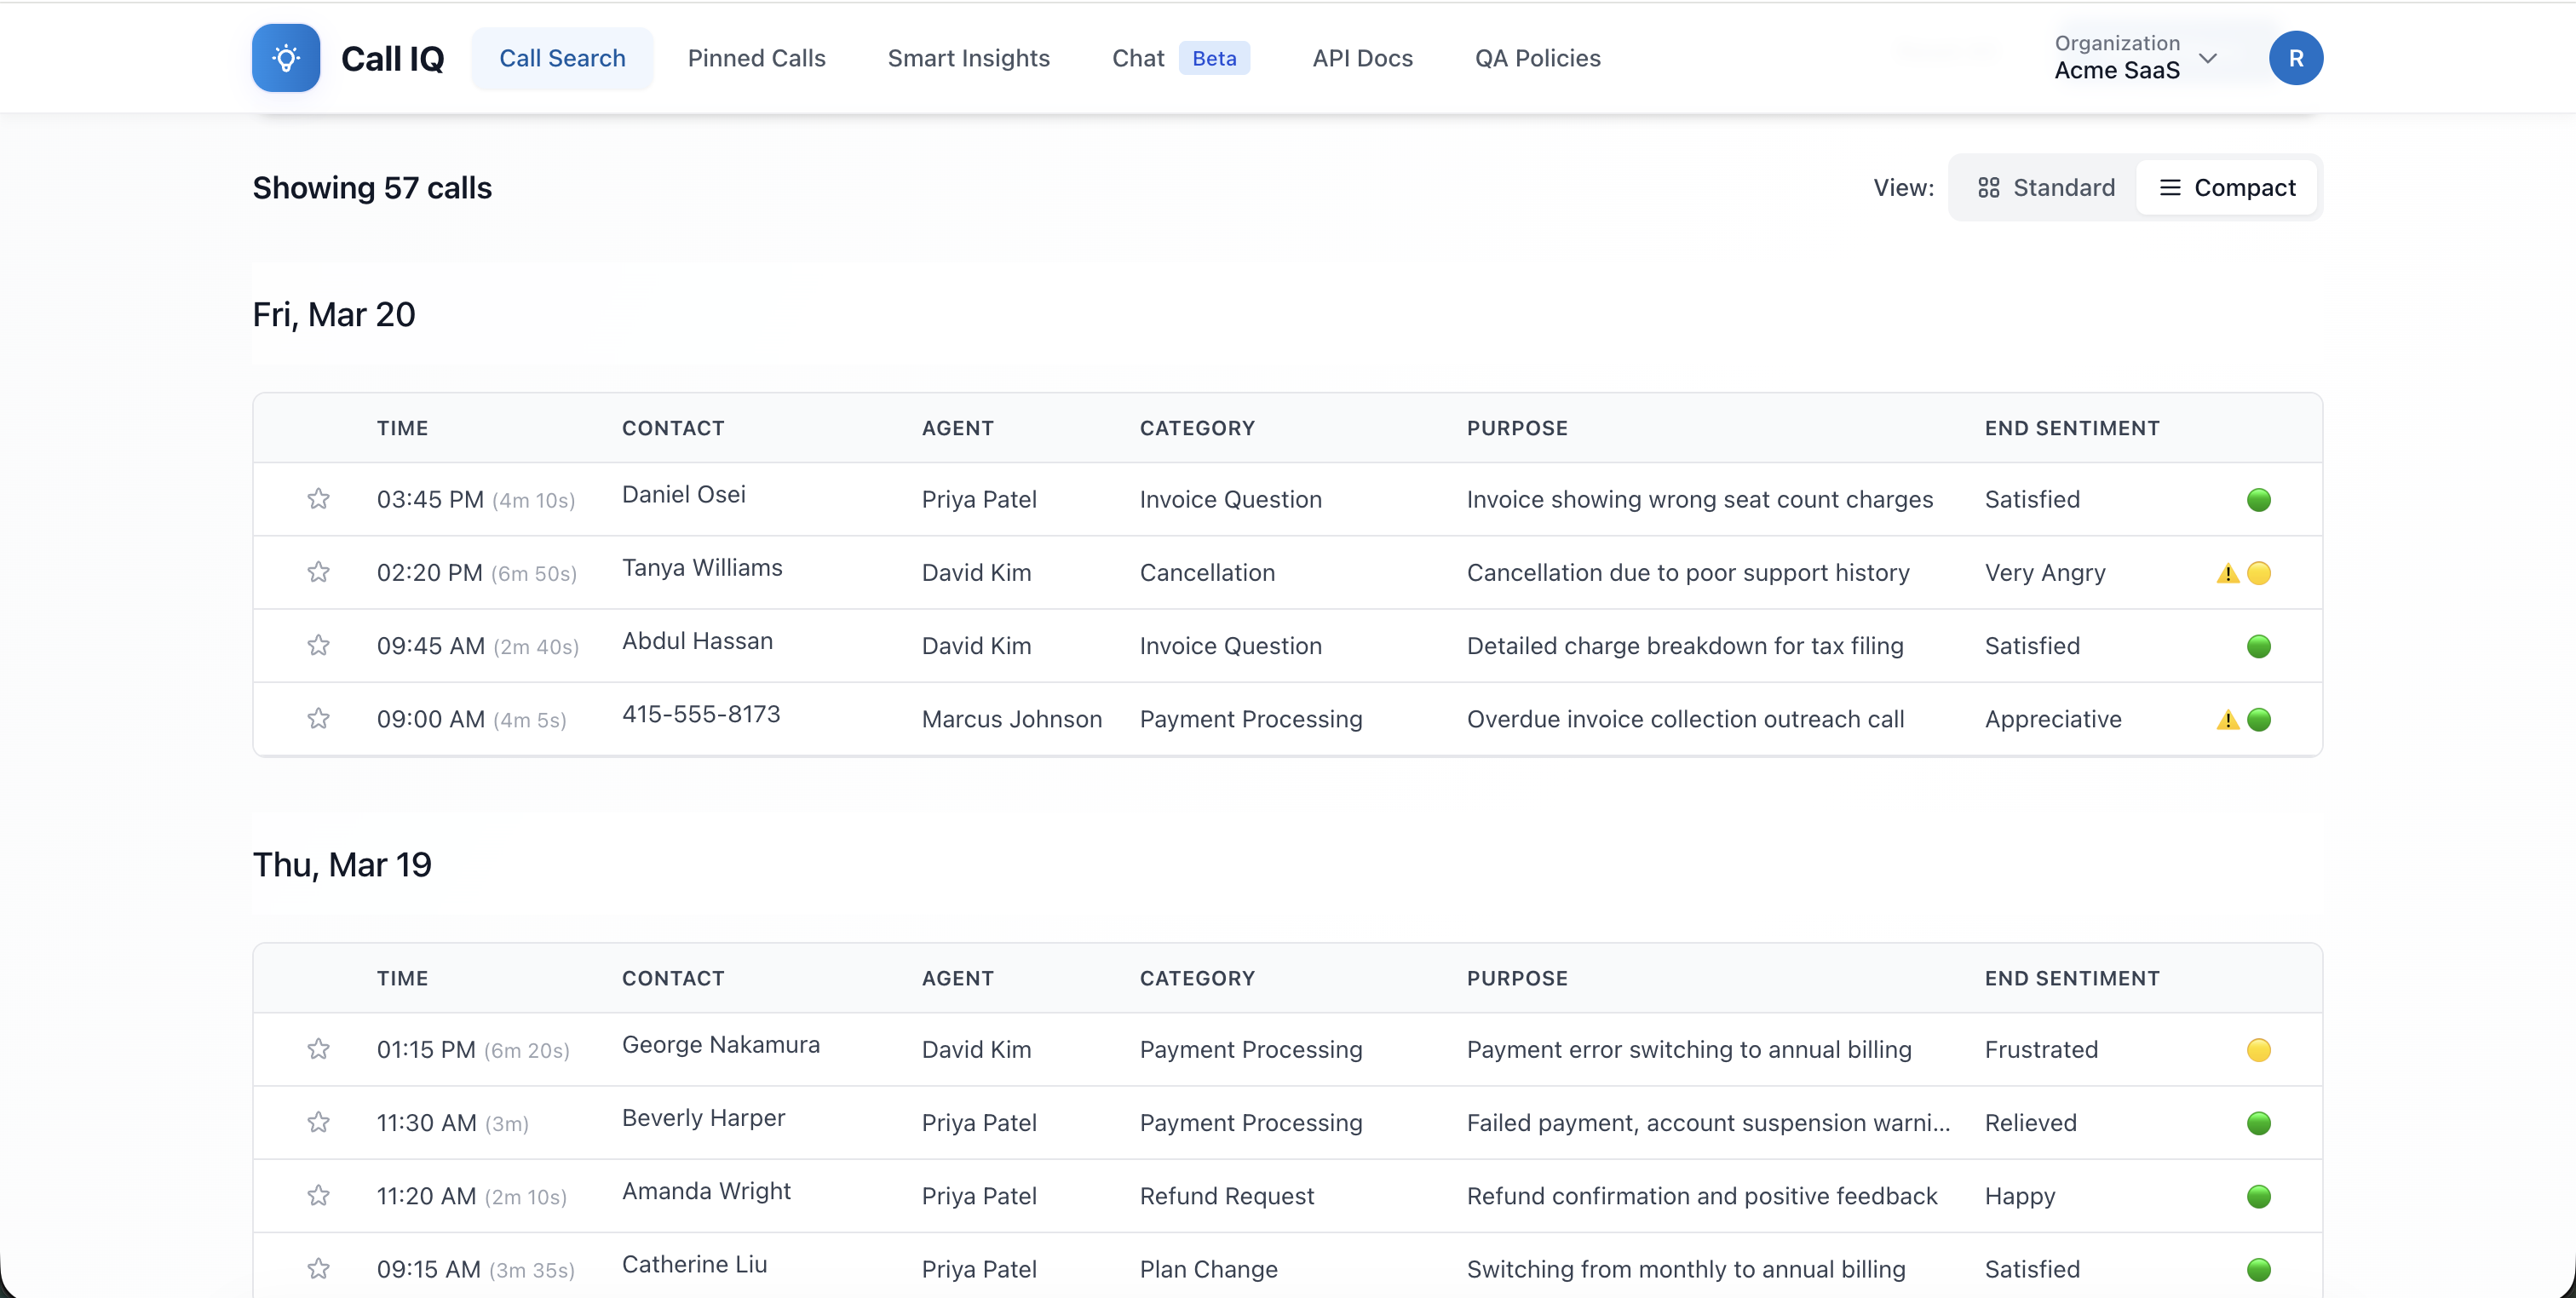Click the grid icon inside the Standard view button

pos(1988,187)
